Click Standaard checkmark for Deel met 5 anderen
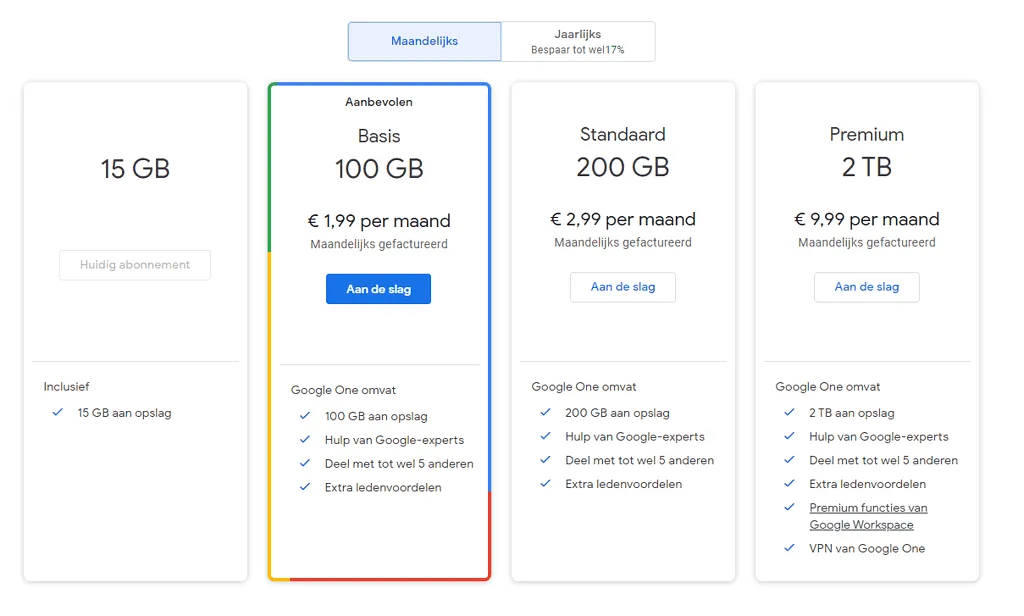Image resolution: width=1024 pixels, height=616 pixels. click(545, 461)
